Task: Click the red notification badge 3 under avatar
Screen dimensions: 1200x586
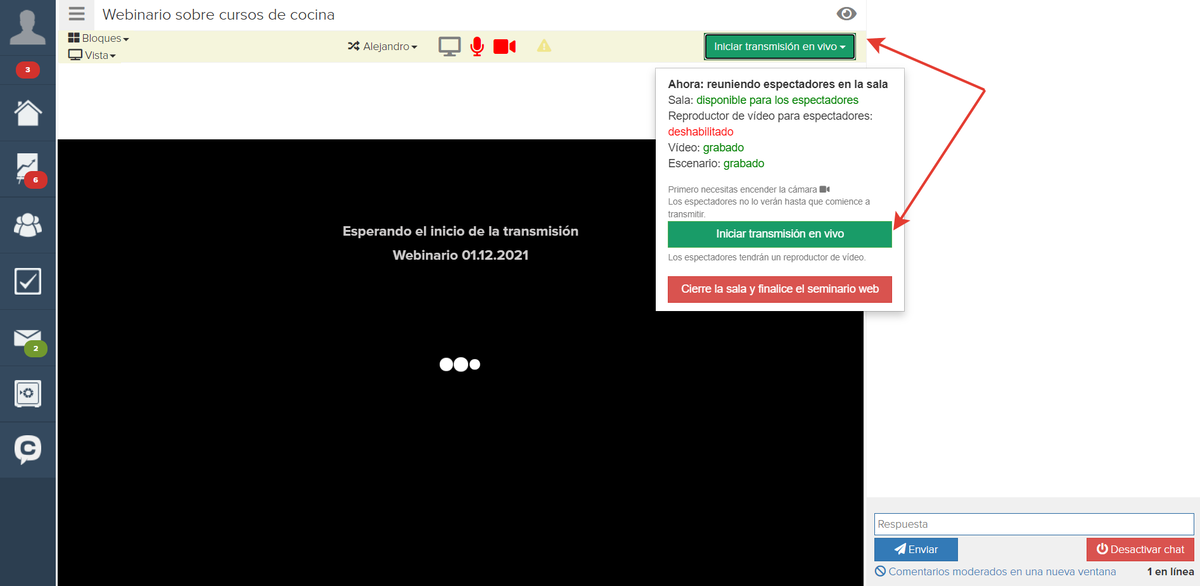Action: tap(28, 70)
